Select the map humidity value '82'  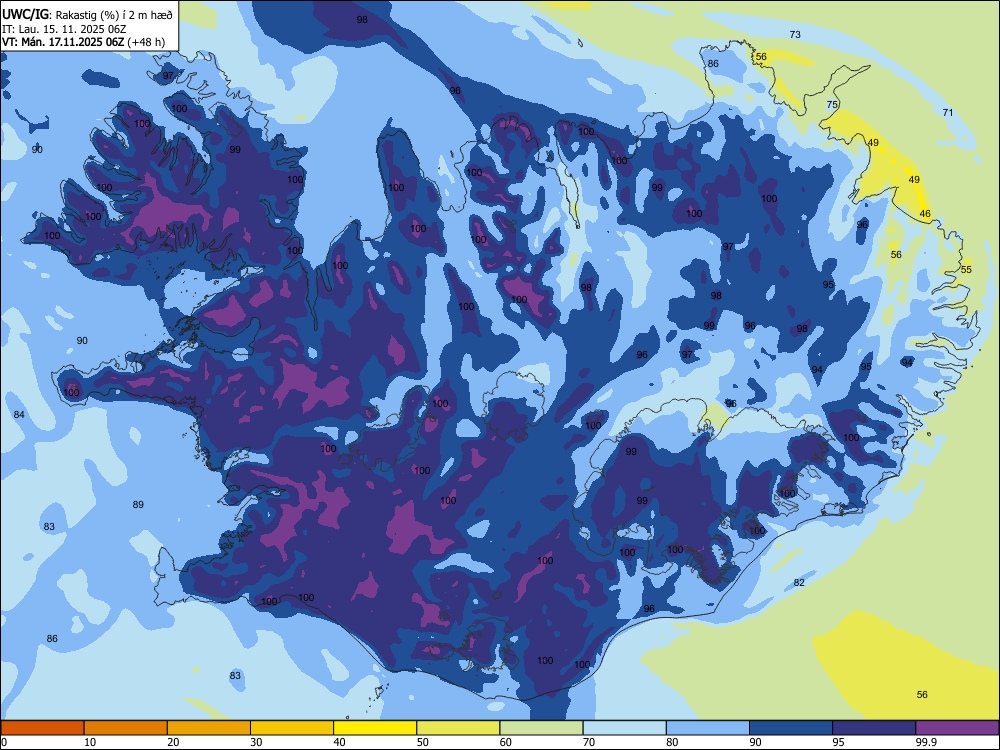(799, 582)
